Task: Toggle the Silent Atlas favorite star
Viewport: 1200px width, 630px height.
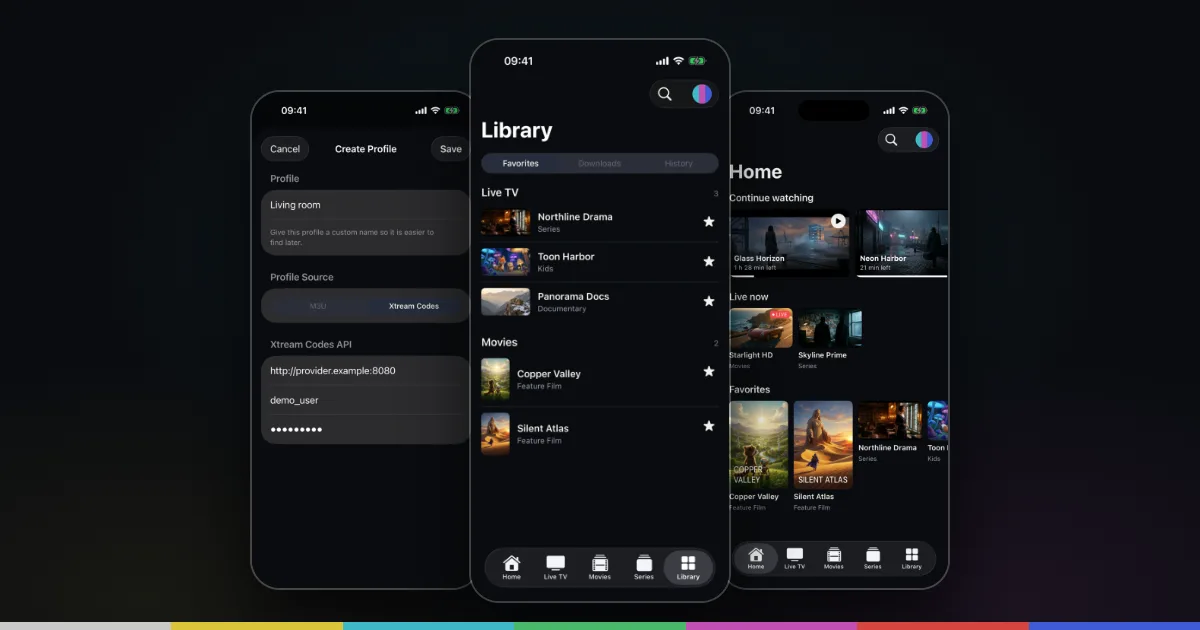Action: pos(709,426)
